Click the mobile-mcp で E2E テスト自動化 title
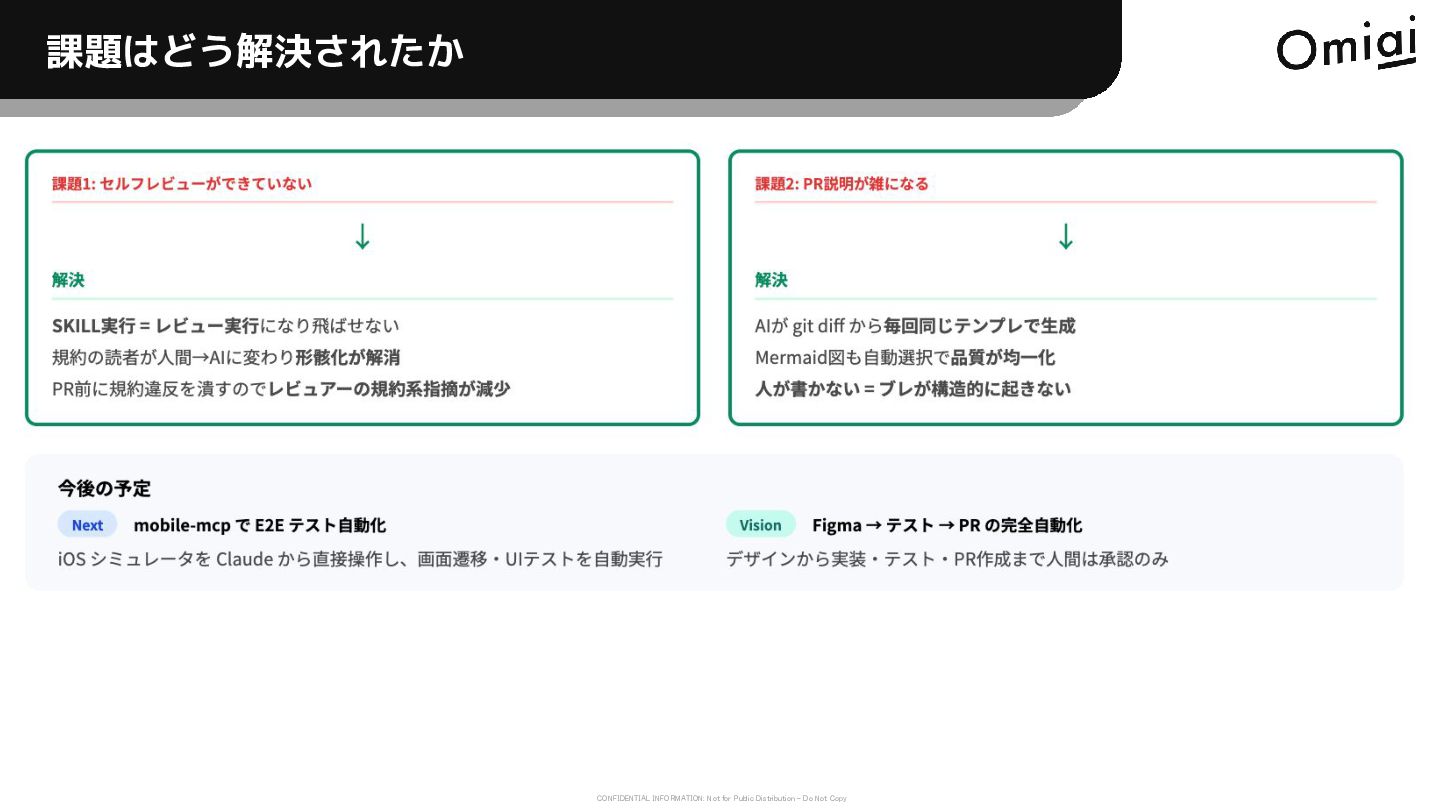Screen dimensions: 1440x810 [x=260, y=525]
